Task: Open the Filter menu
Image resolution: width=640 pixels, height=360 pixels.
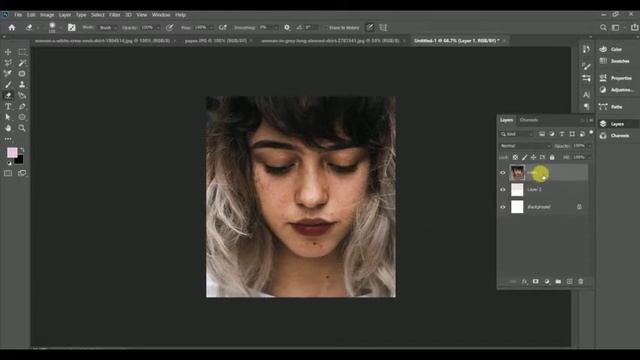Action: [115, 15]
